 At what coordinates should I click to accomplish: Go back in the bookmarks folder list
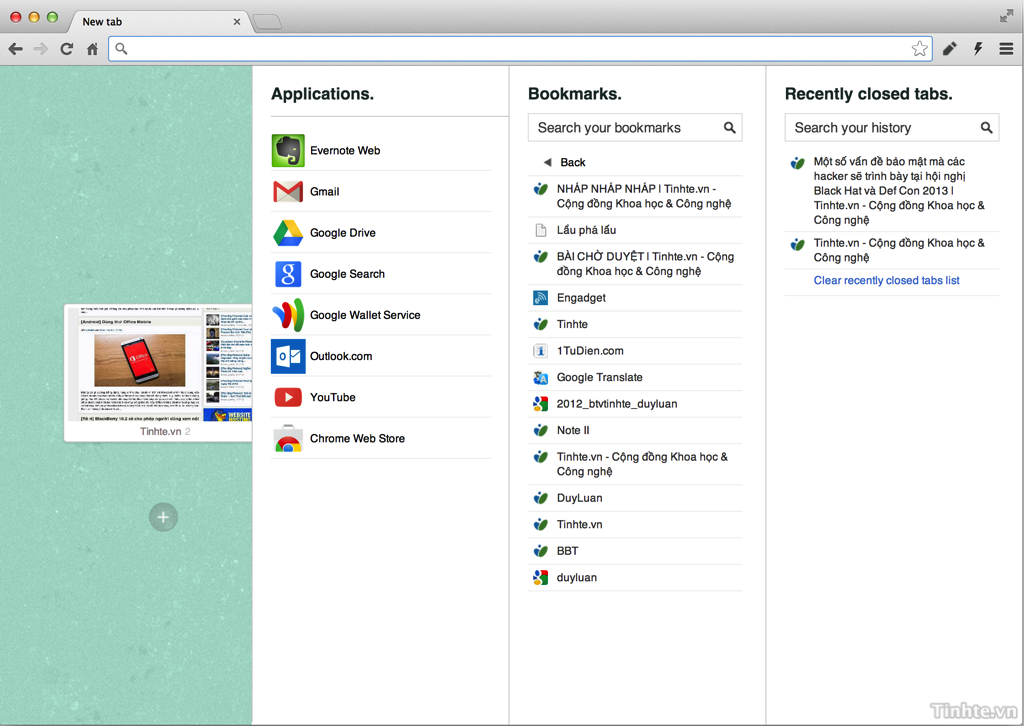(x=566, y=163)
